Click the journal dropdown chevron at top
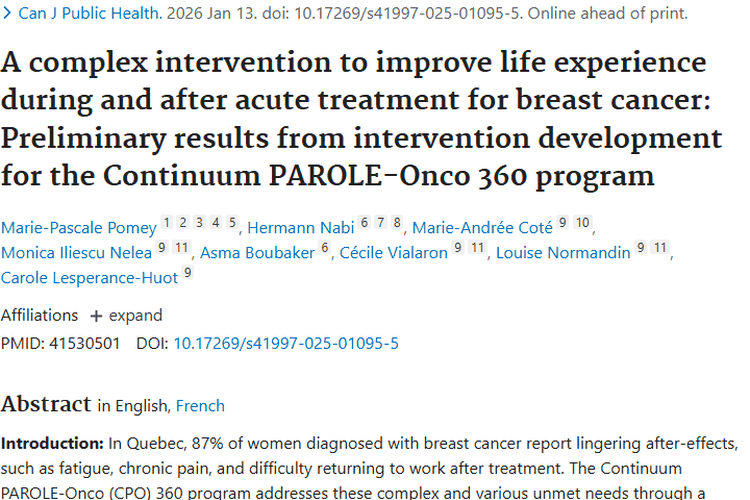750x500 pixels. [8, 15]
